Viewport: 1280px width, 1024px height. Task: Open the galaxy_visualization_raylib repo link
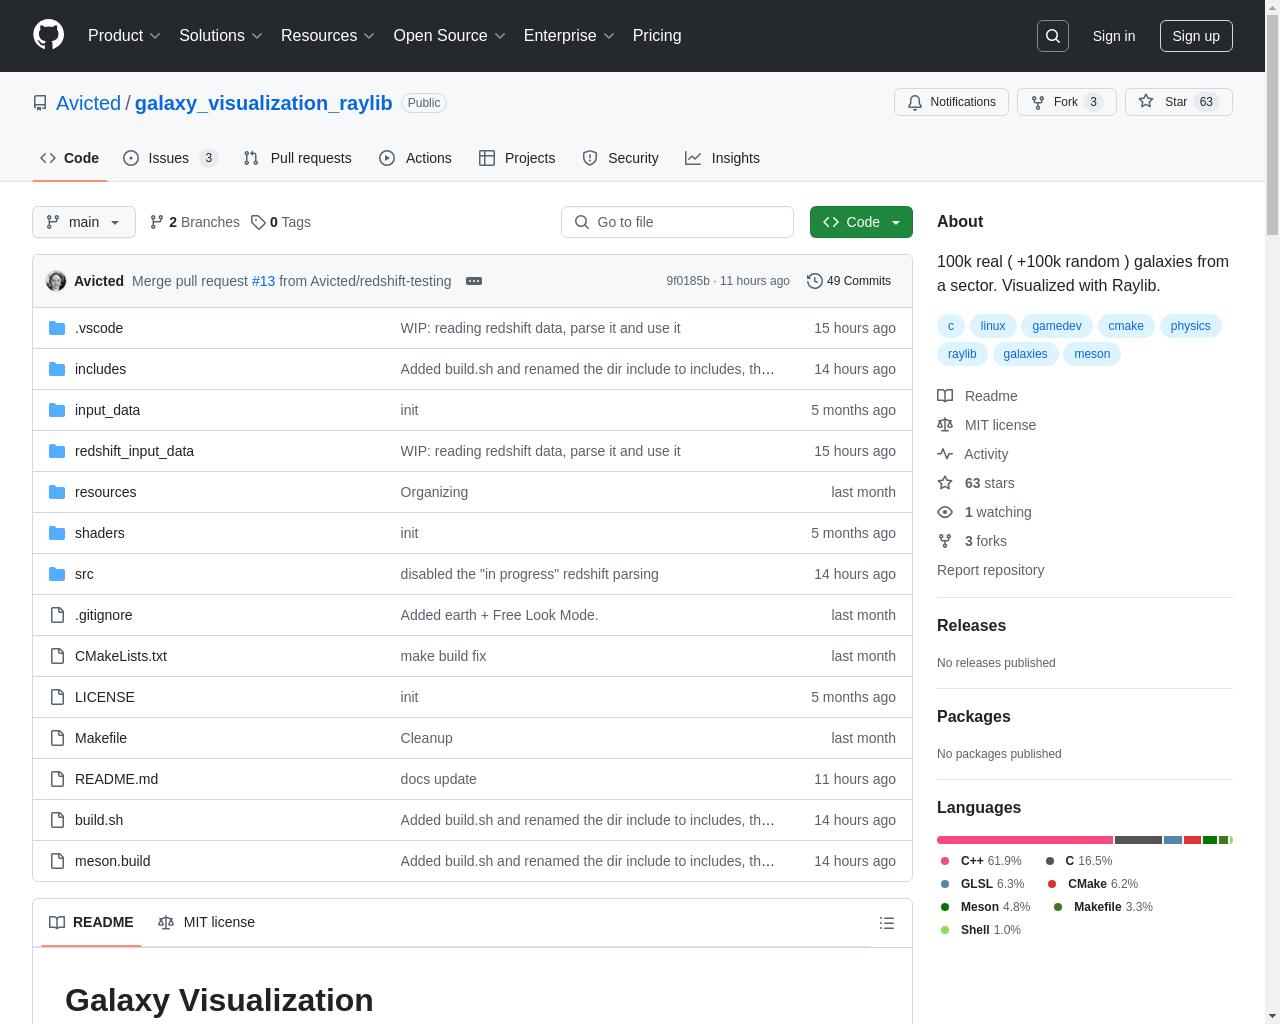point(263,103)
